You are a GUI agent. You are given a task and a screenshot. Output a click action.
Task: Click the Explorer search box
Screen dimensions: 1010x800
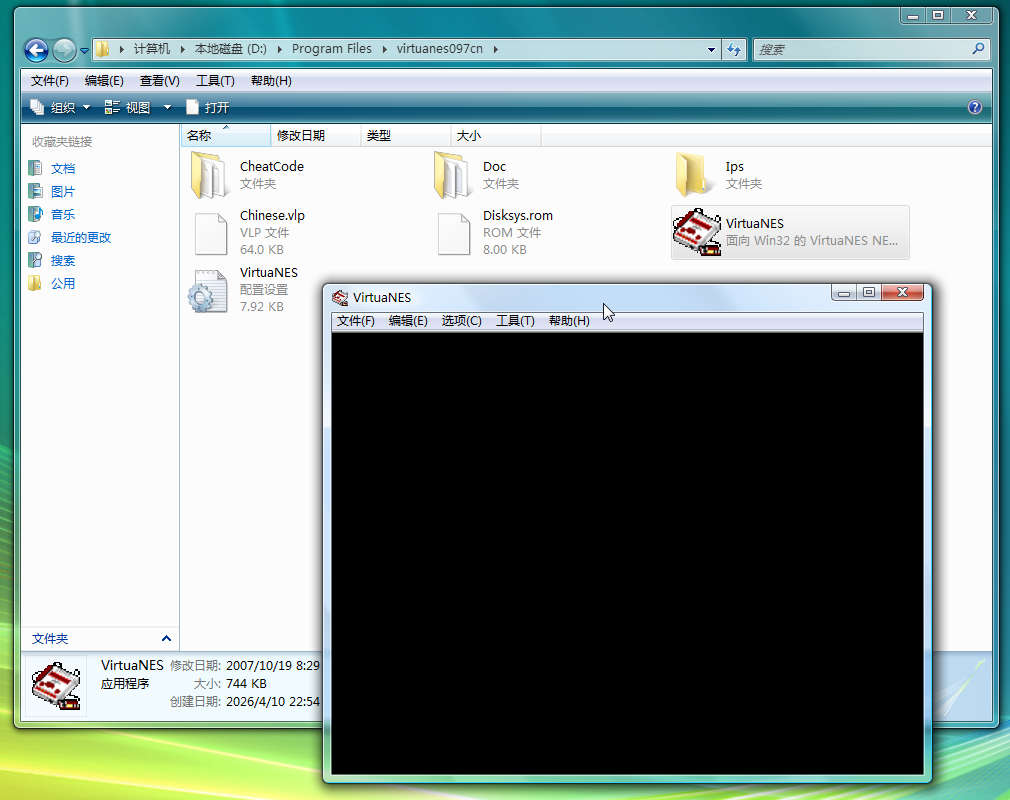[860, 49]
